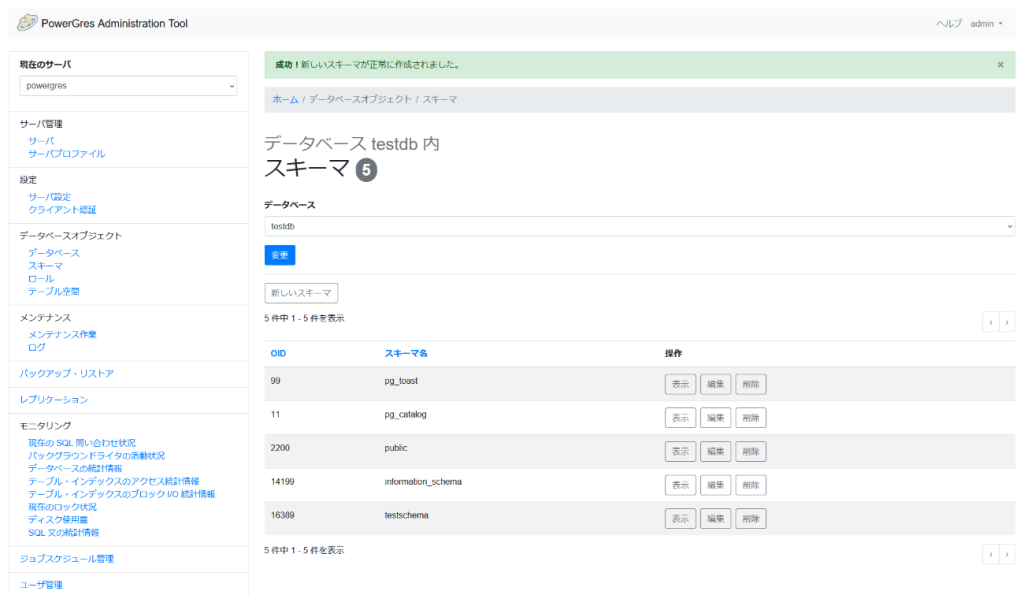The width and height of the screenshot is (1024, 595).
Task: Click 表示 for information_schema row
Action: (680, 485)
